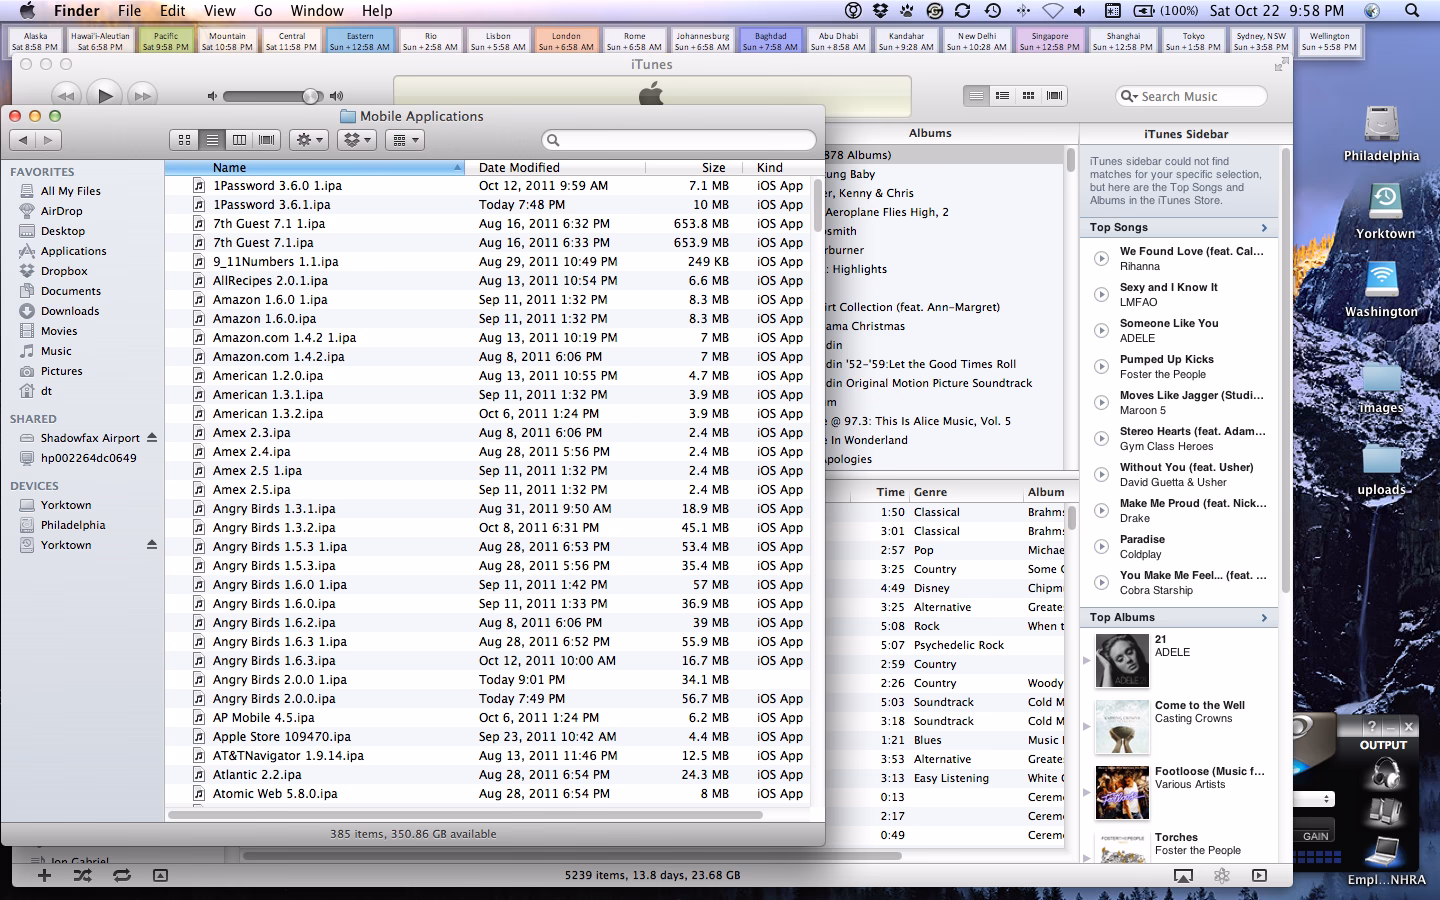This screenshot has width=1440, height=900.
Task: Open the File menu
Action: point(130,11)
